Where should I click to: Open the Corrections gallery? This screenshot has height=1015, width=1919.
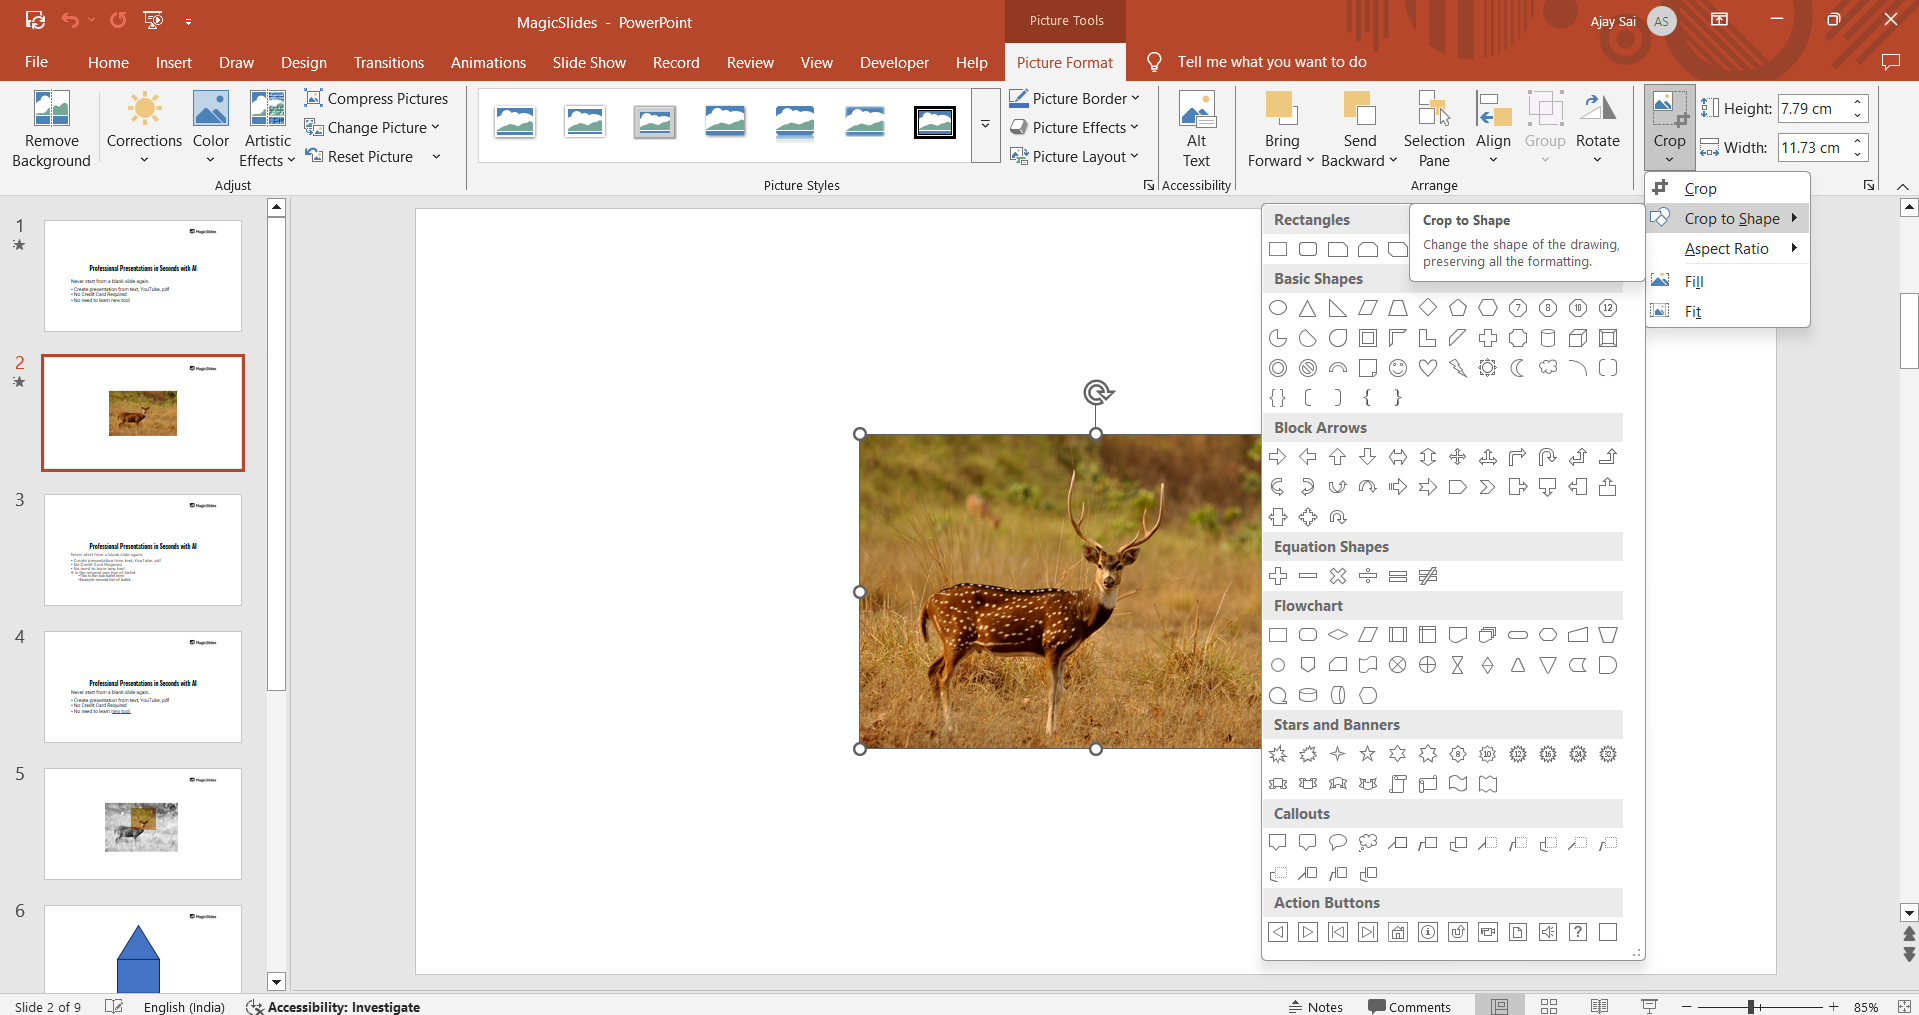tap(143, 127)
